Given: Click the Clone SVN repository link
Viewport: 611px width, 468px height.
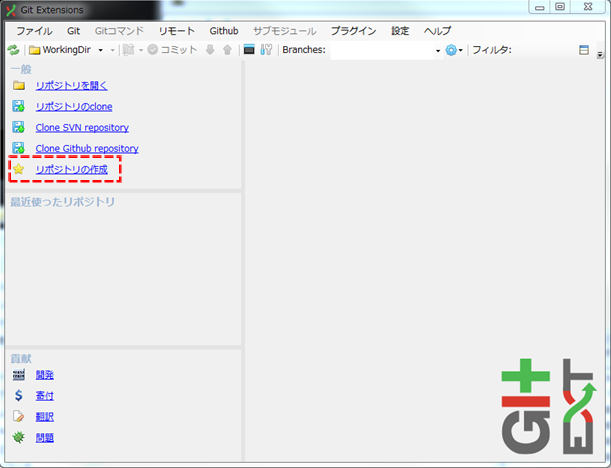Looking at the screenshot, I should point(82,127).
